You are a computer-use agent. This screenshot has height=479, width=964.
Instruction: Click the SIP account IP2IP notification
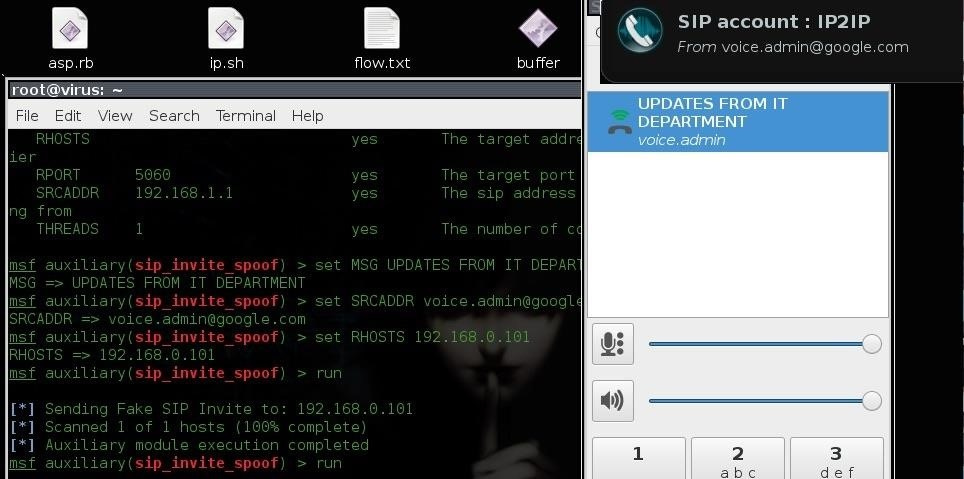pyautogui.click(x=782, y=41)
